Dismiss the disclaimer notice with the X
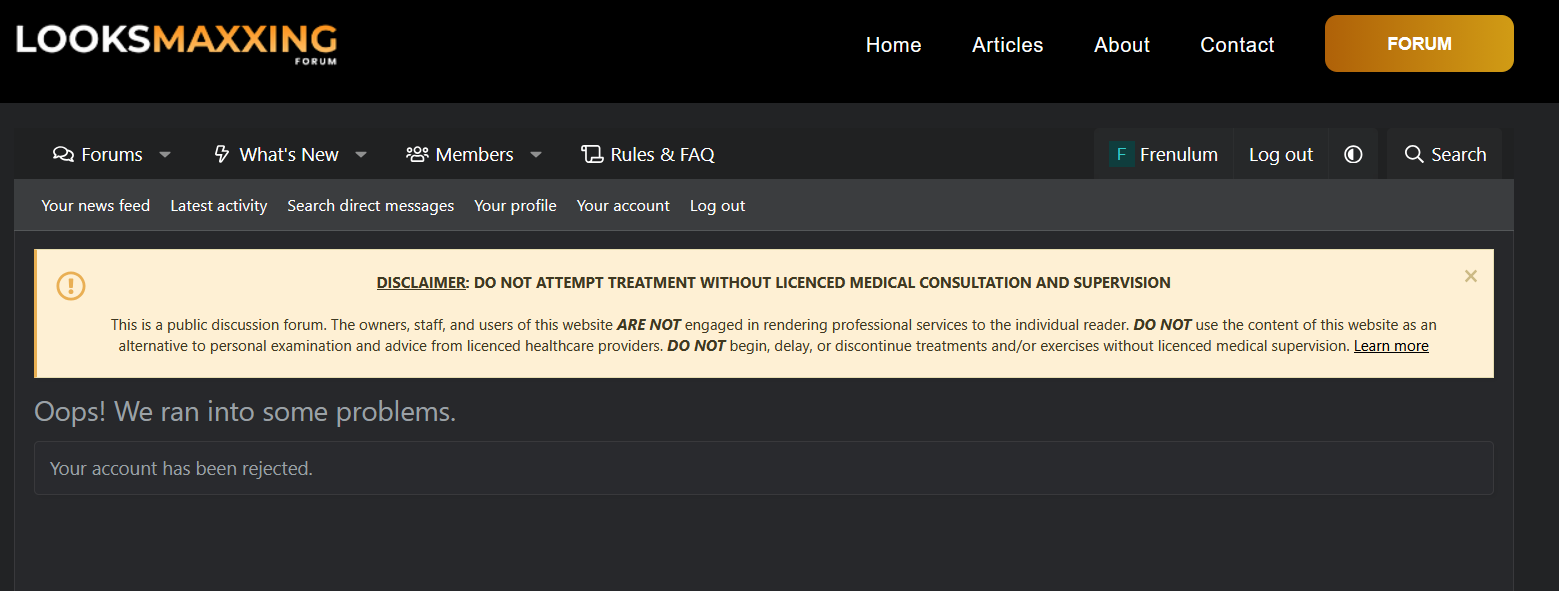This screenshot has width=1559, height=591. pyautogui.click(x=1470, y=276)
